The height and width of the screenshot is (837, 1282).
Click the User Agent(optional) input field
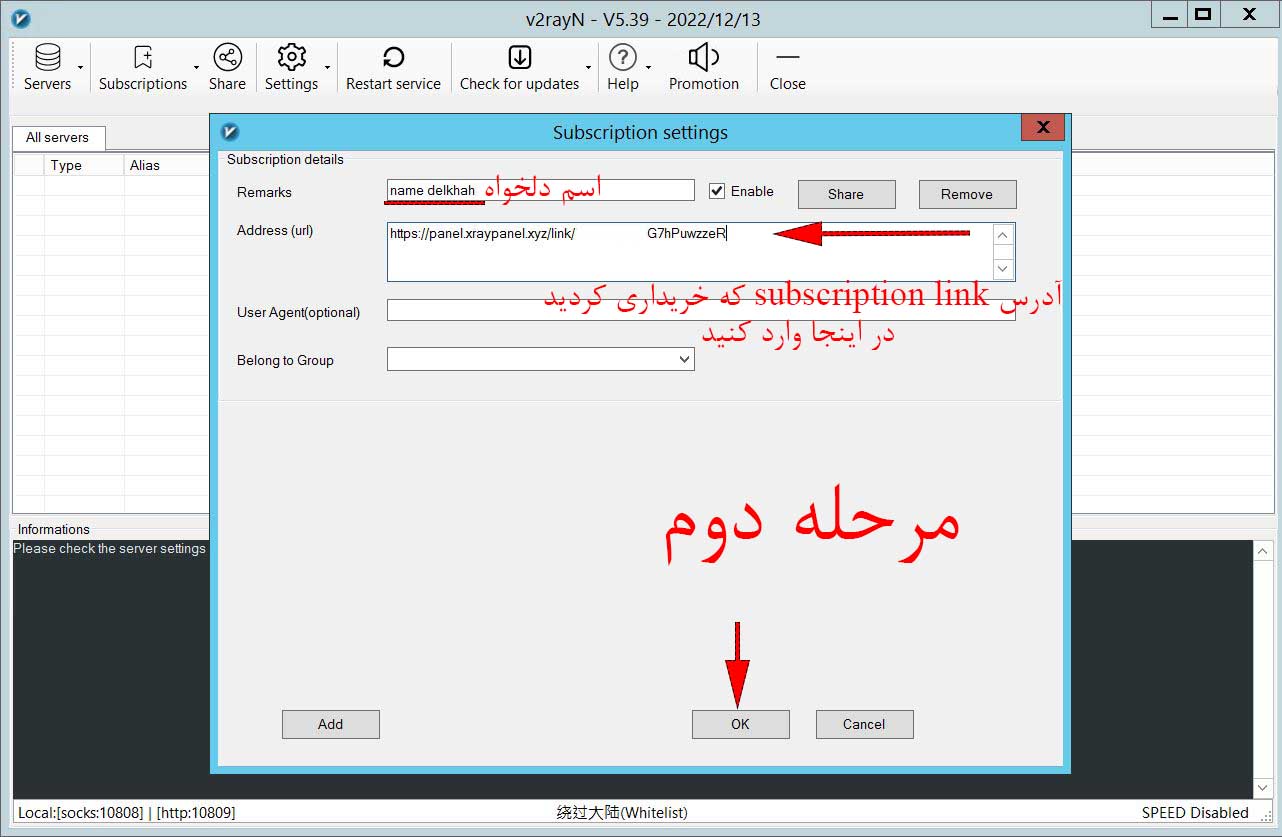700,310
